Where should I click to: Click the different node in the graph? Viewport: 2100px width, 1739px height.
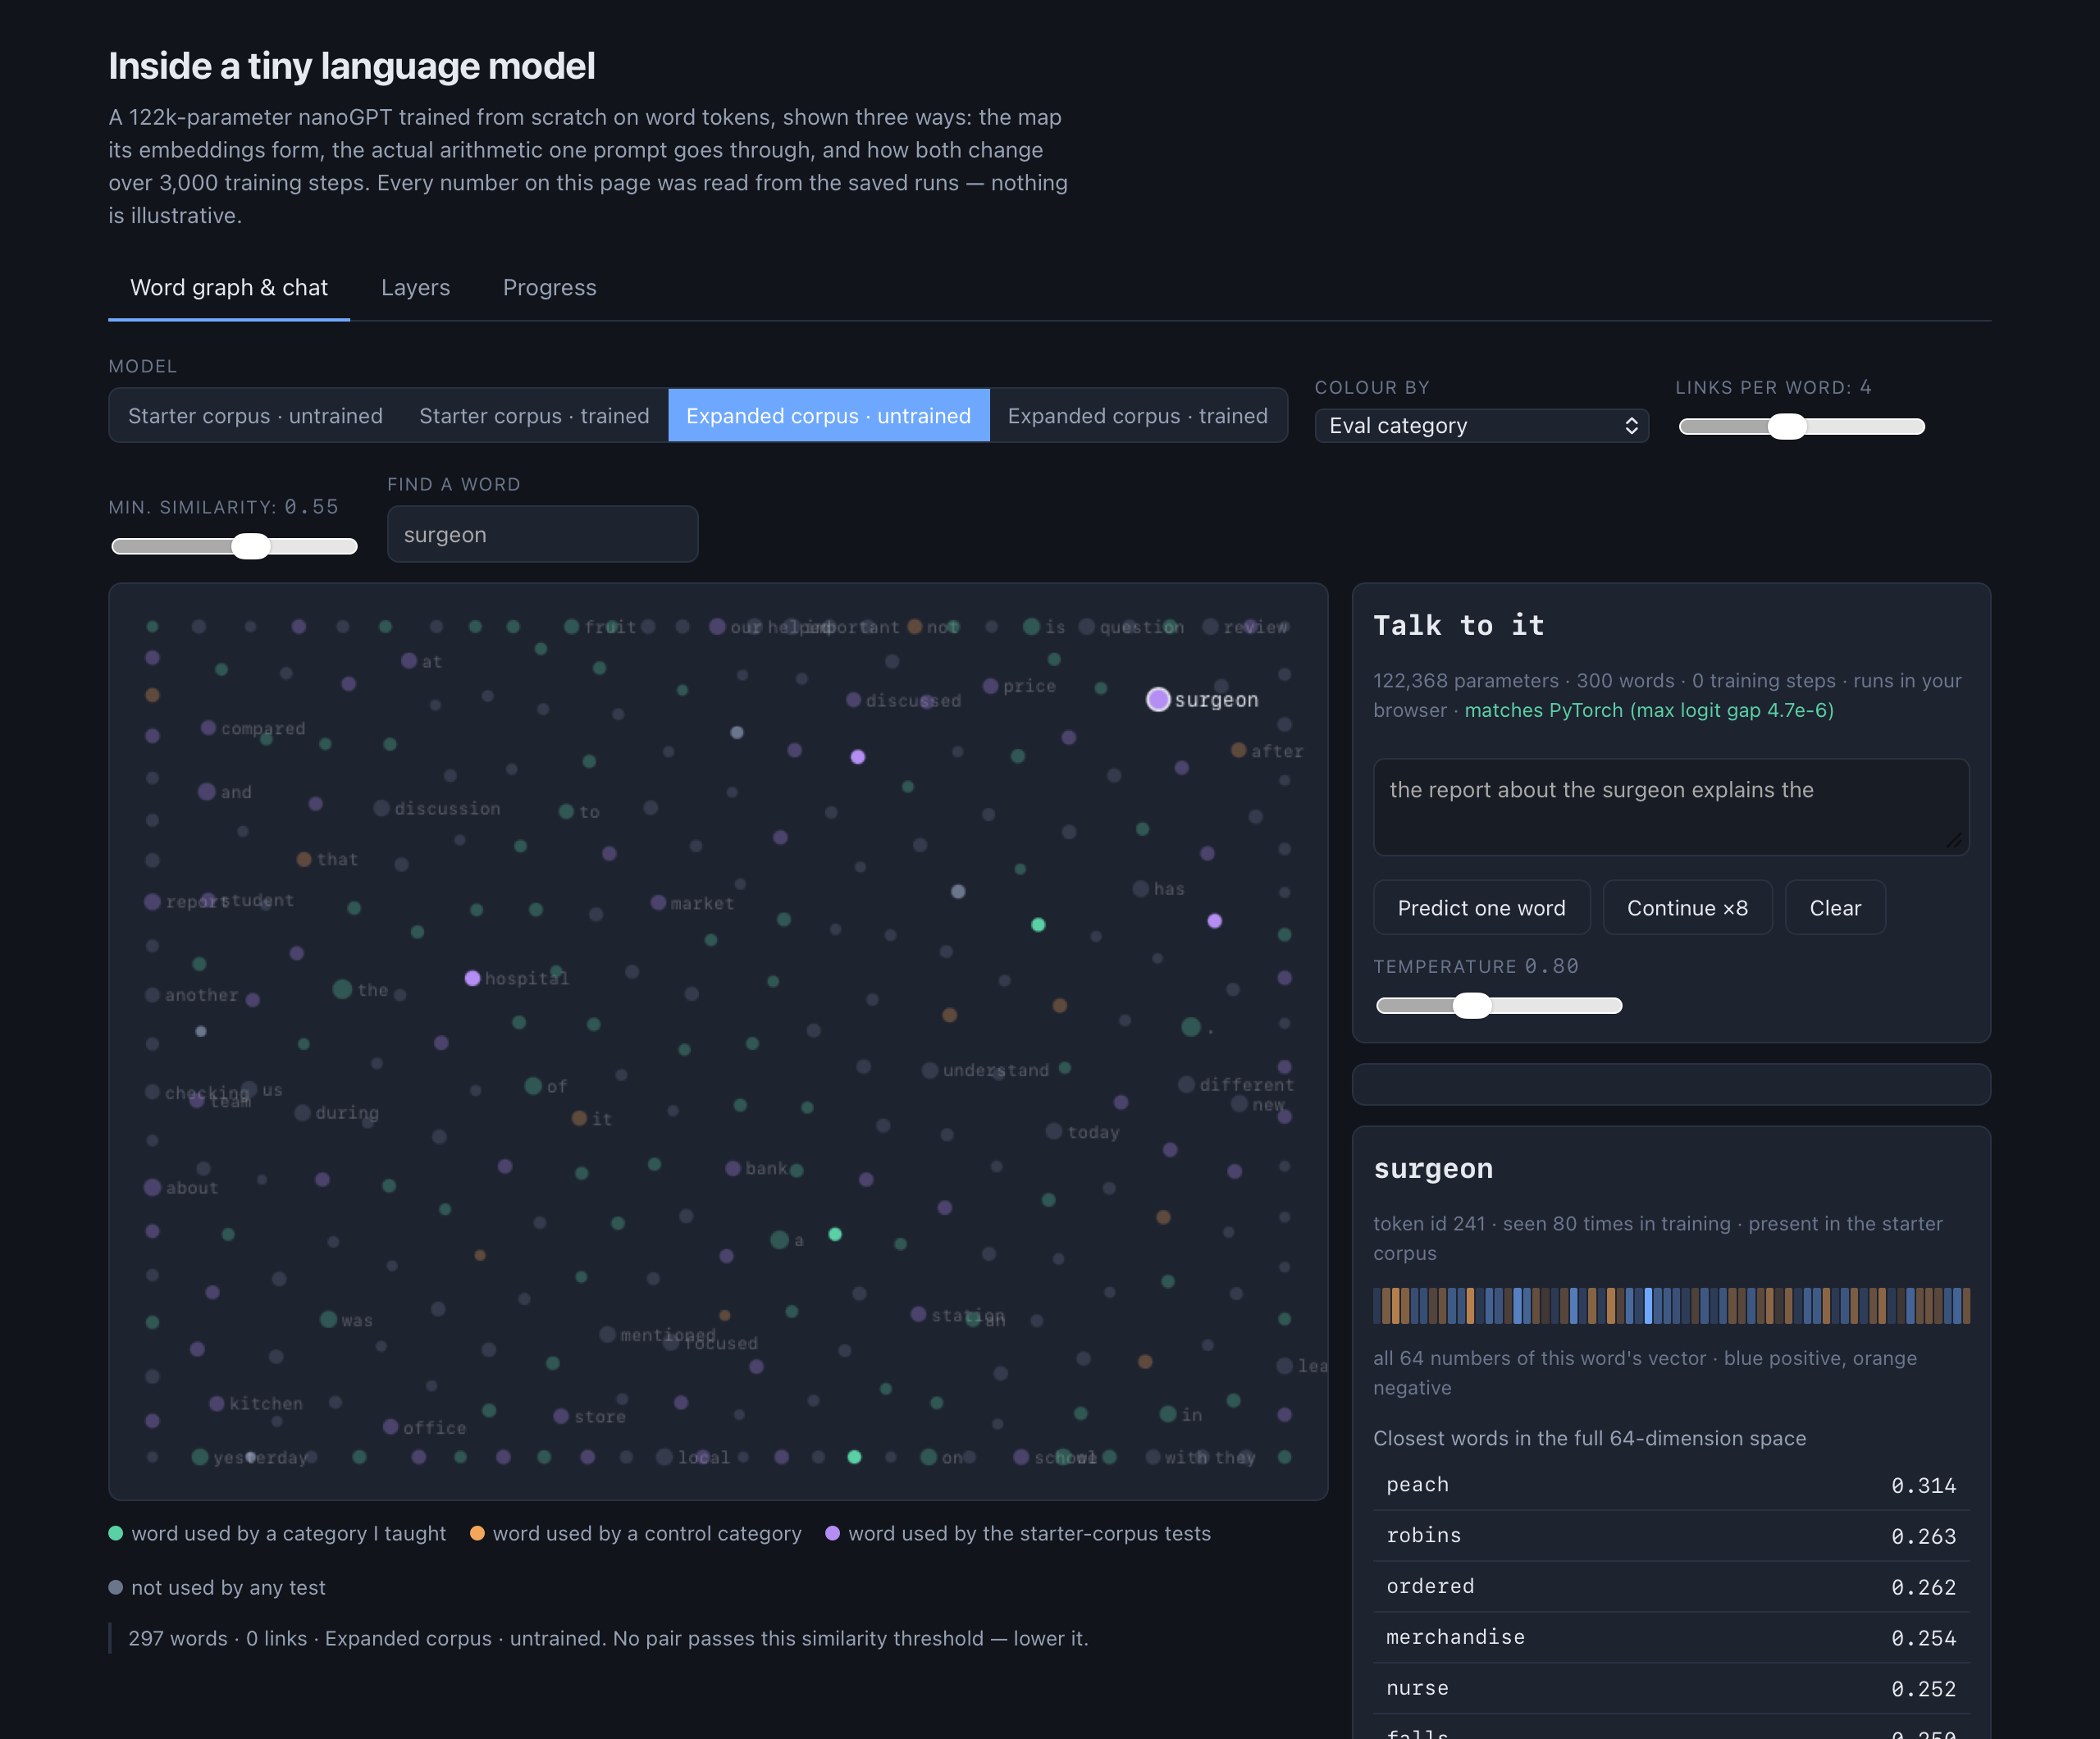pos(1186,1085)
